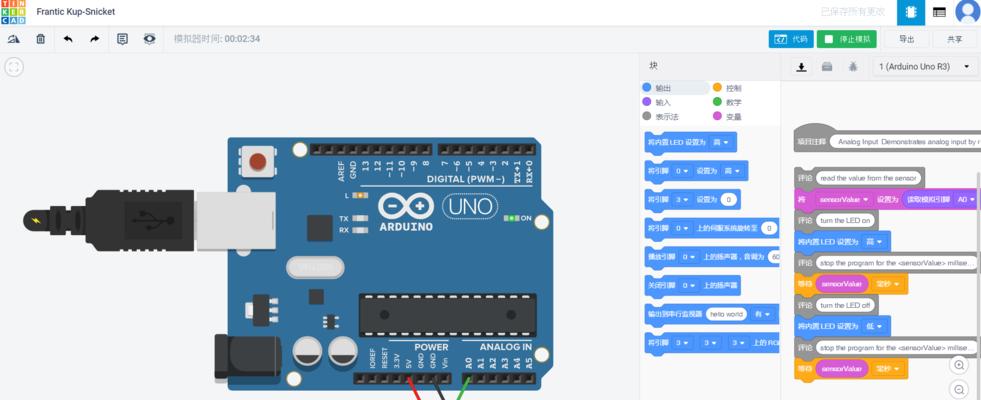Switch to circuit view chip icon
The width and height of the screenshot is (981, 400).
click(911, 12)
